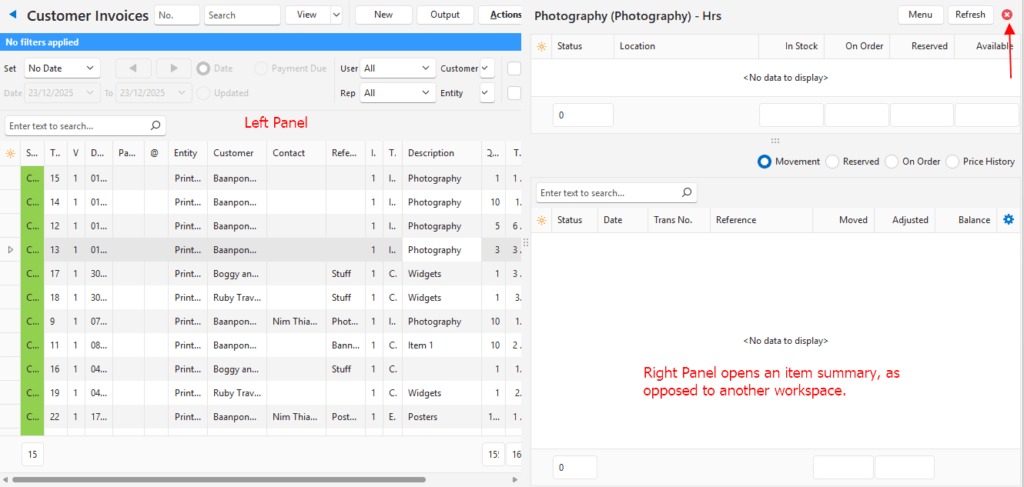Close the Photography item summary panel
1024x487 pixels.
click(x=1007, y=15)
